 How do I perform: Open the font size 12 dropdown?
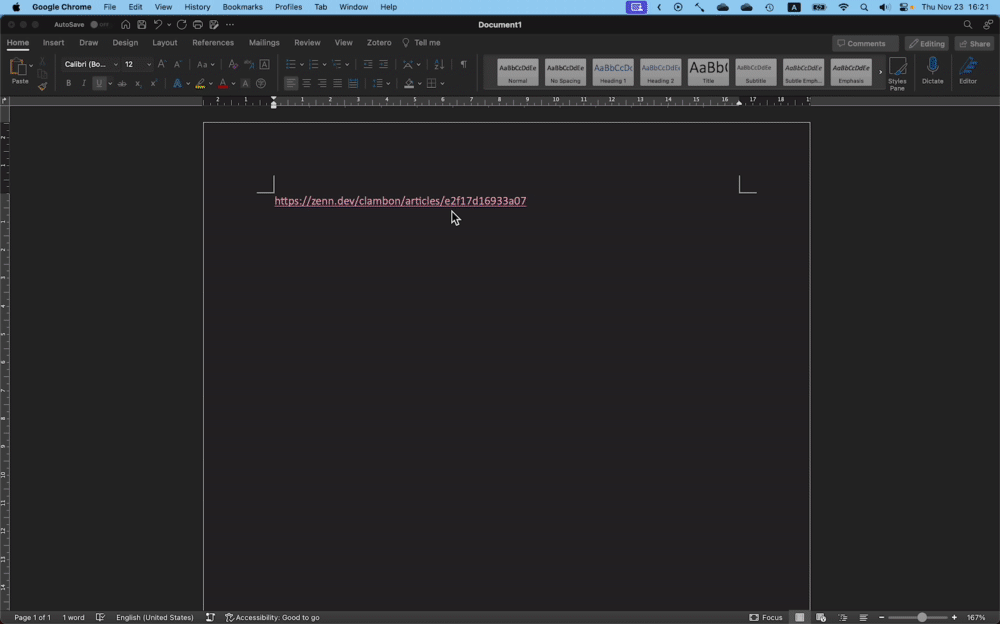pyautogui.click(x=149, y=64)
